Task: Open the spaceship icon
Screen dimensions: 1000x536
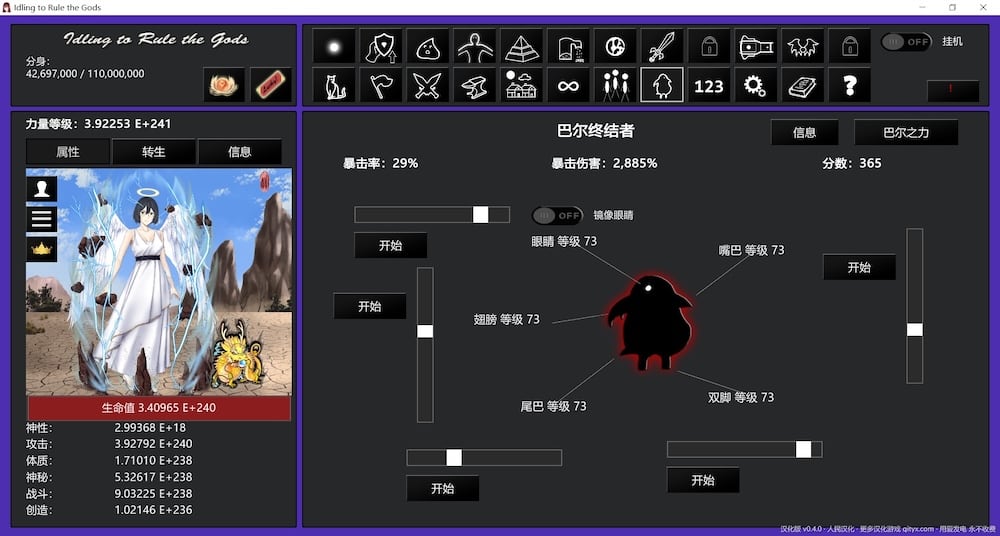Action: coord(756,46)
